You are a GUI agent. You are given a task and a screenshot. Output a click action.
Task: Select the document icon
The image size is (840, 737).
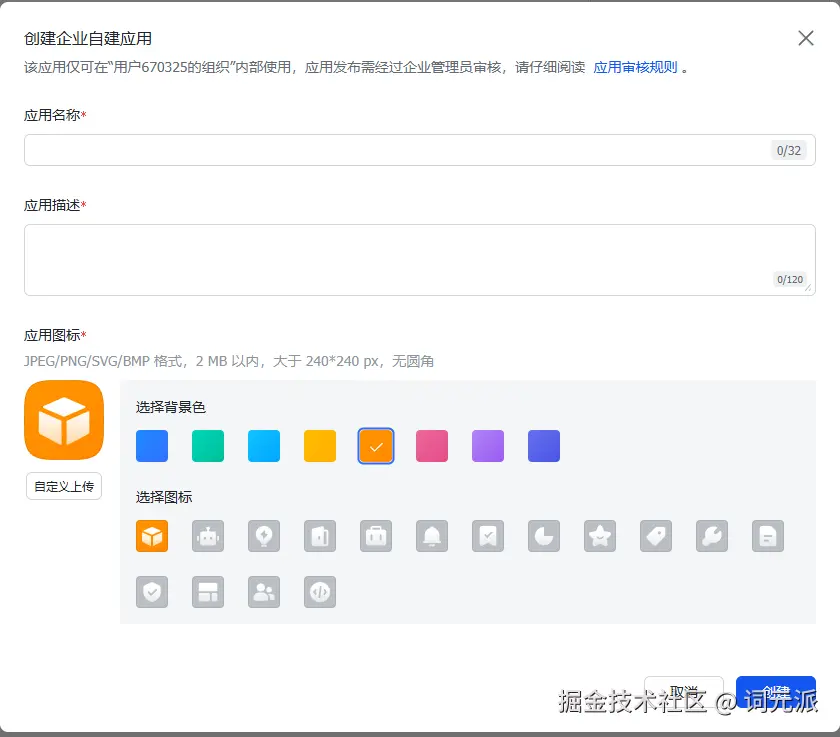[768, 536]
